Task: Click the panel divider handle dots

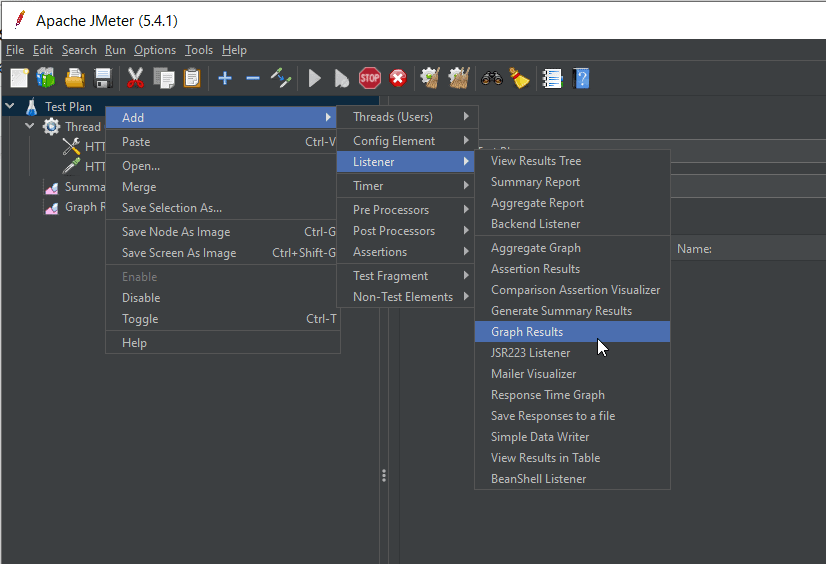Action: coord(384,476)
